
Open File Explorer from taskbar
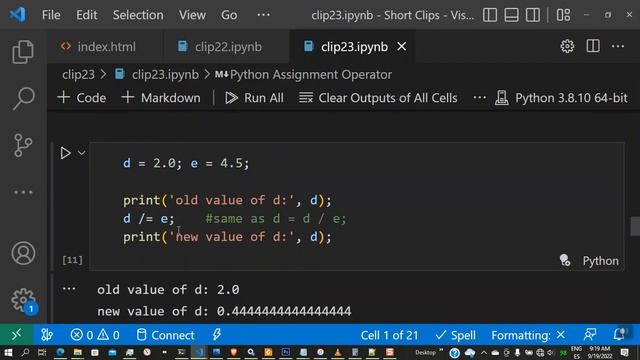78,352
